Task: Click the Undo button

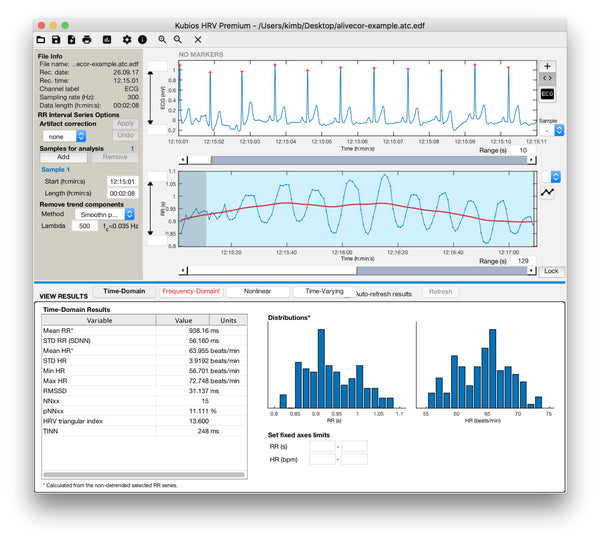Action: [125, 135]
